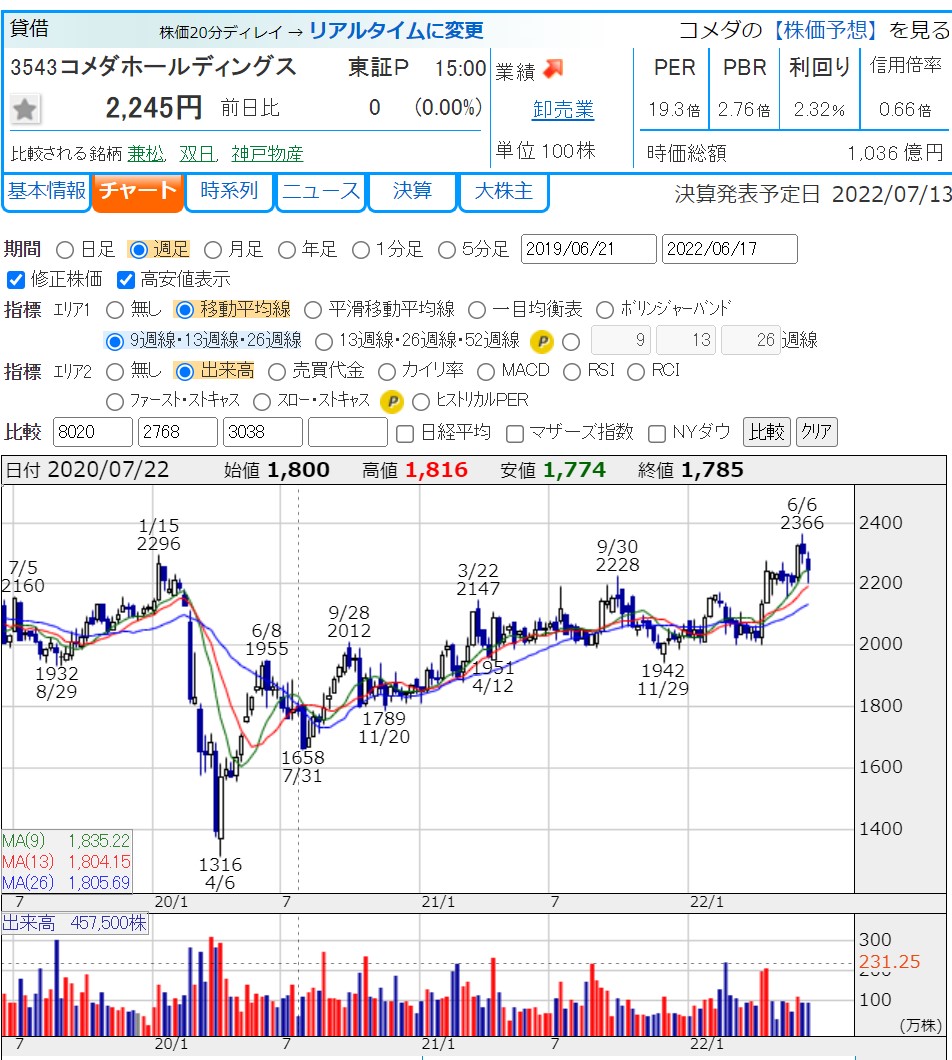This screenshot has width=952, height=1060.
Task: Open the 基本情報 tab
Action: point(46,191)
